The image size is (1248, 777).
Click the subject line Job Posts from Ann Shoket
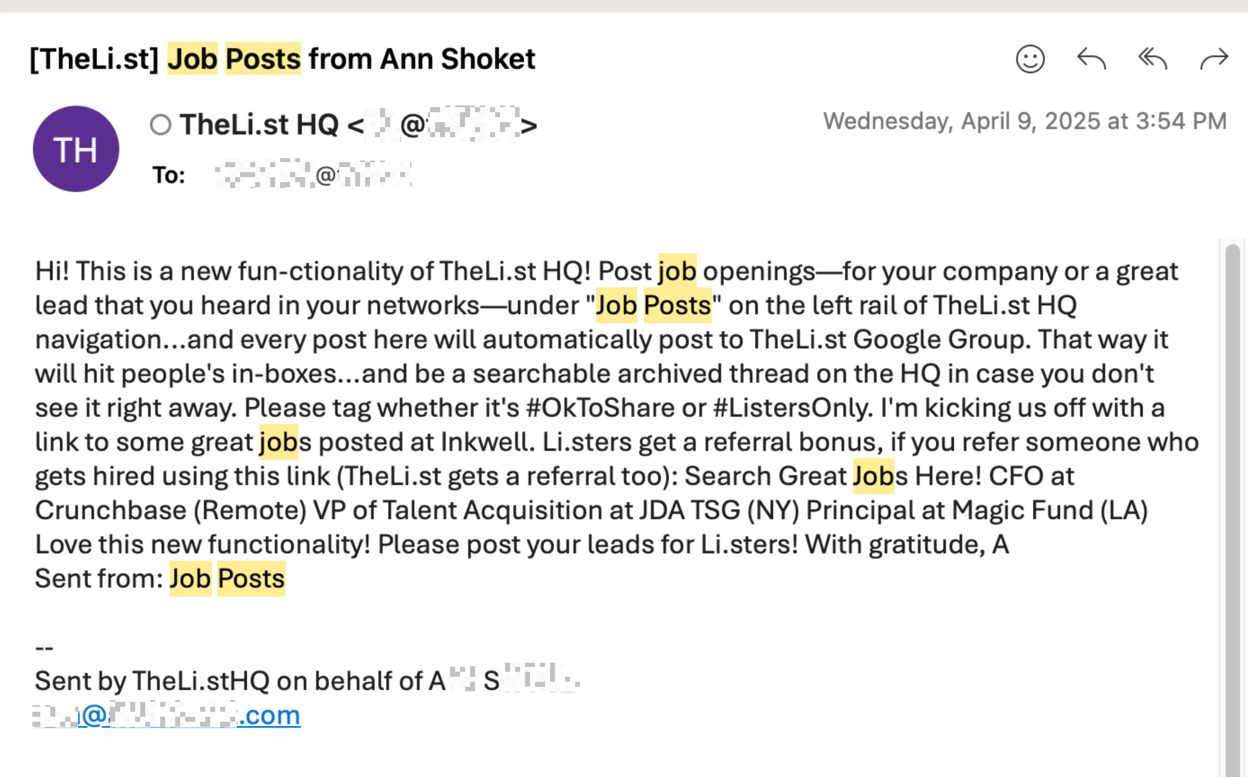coord(282,59)
